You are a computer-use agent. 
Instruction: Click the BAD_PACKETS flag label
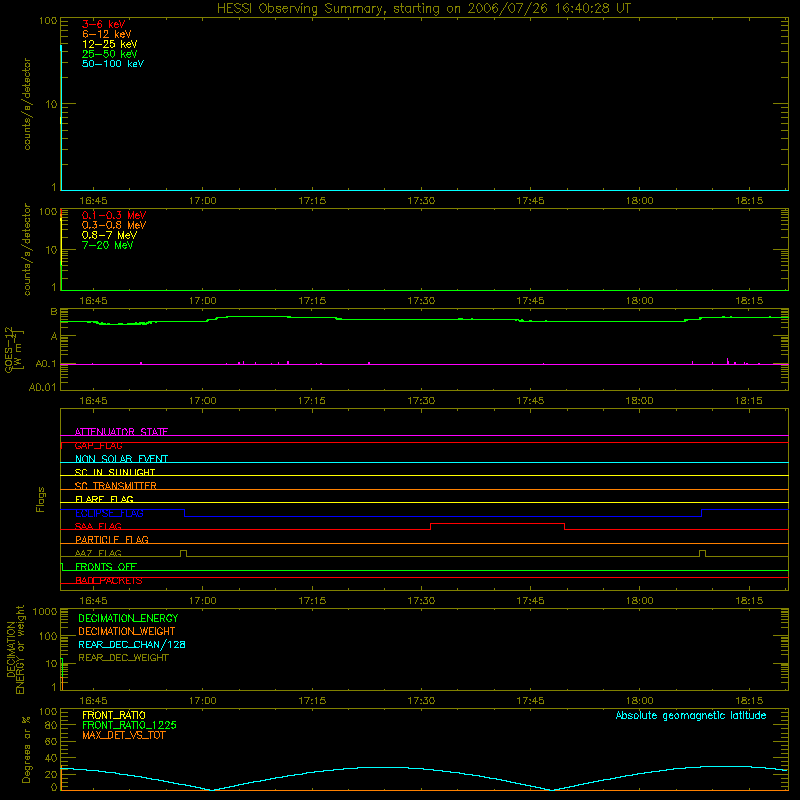point(109,580)
